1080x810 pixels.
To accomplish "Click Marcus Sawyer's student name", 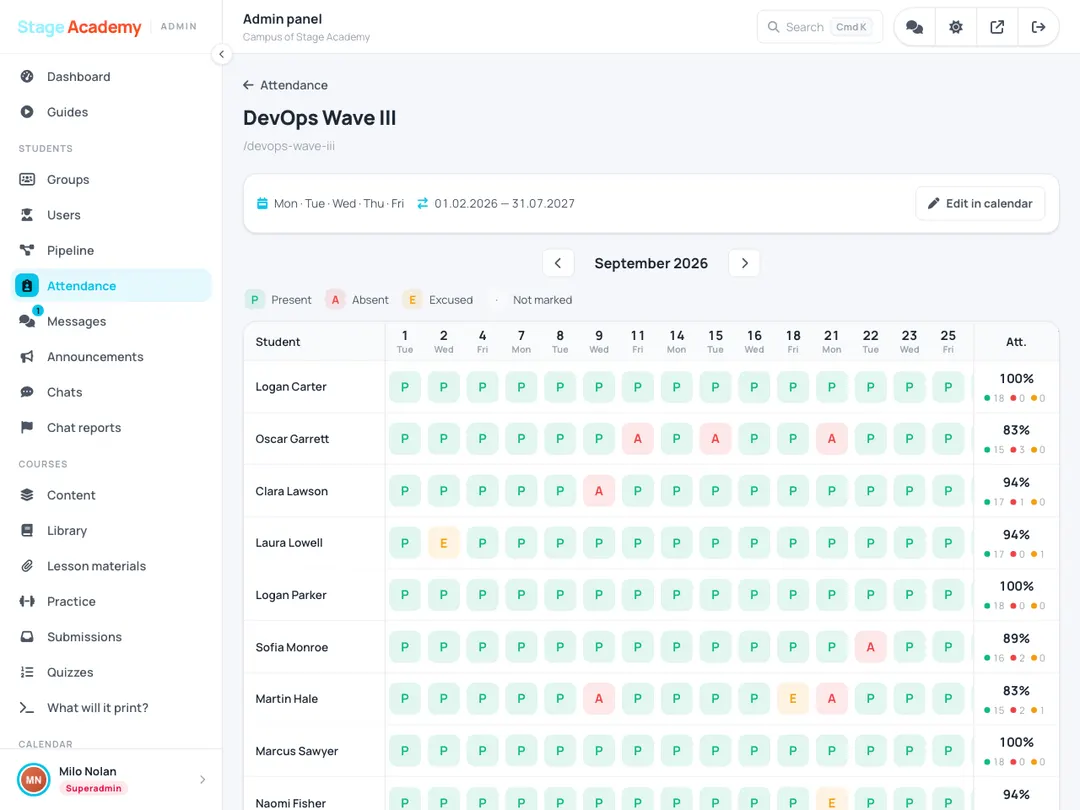I will [297, 751].
